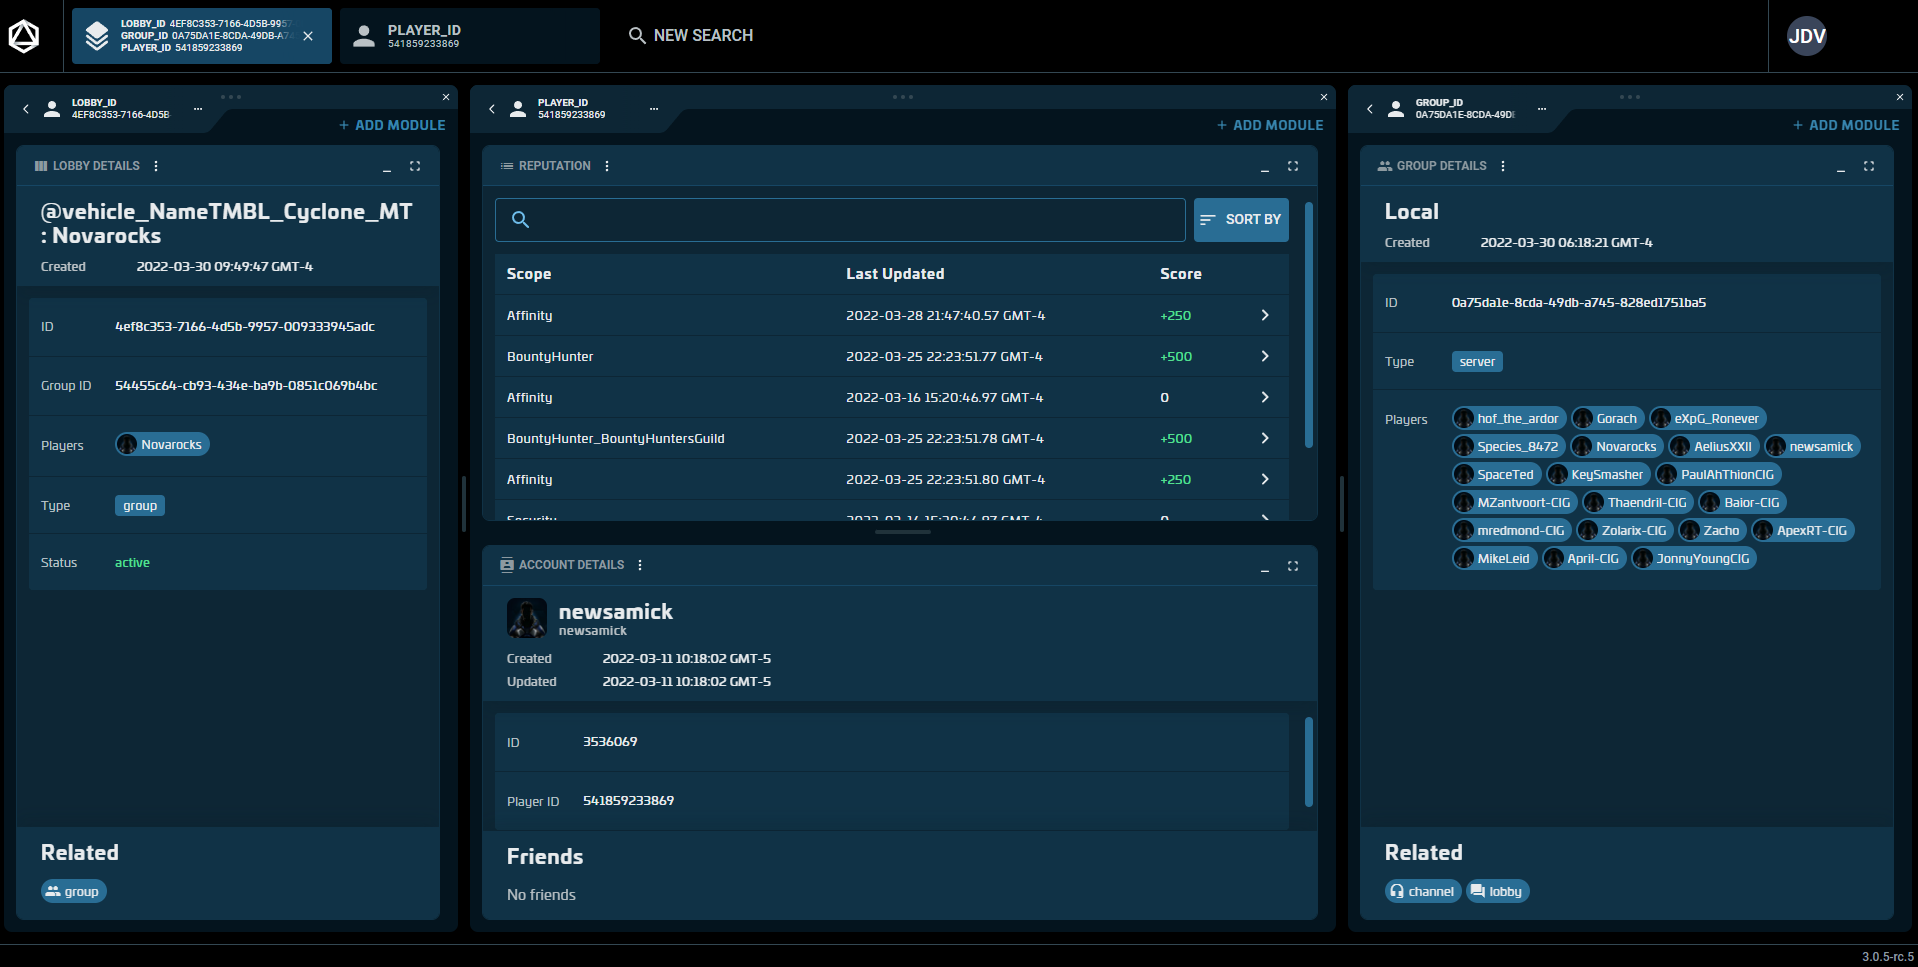Minimize the Lobby Details module
The image size is (1918, 967).
(x=386, y=167)
